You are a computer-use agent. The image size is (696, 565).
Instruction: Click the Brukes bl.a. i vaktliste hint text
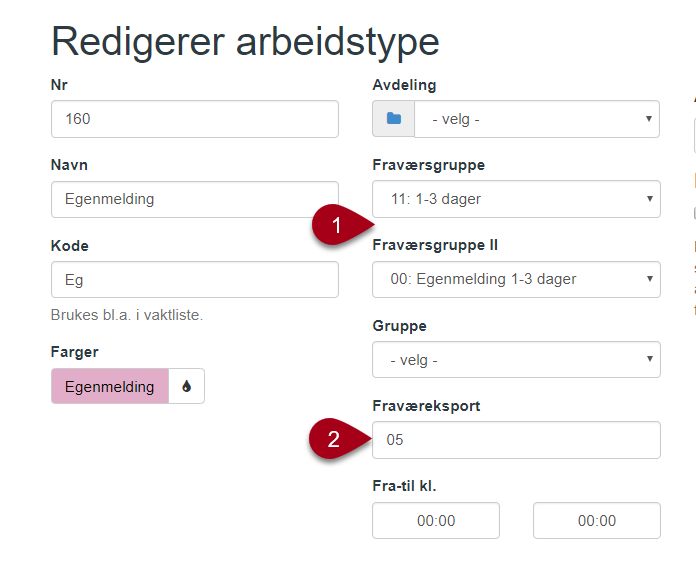127,315
